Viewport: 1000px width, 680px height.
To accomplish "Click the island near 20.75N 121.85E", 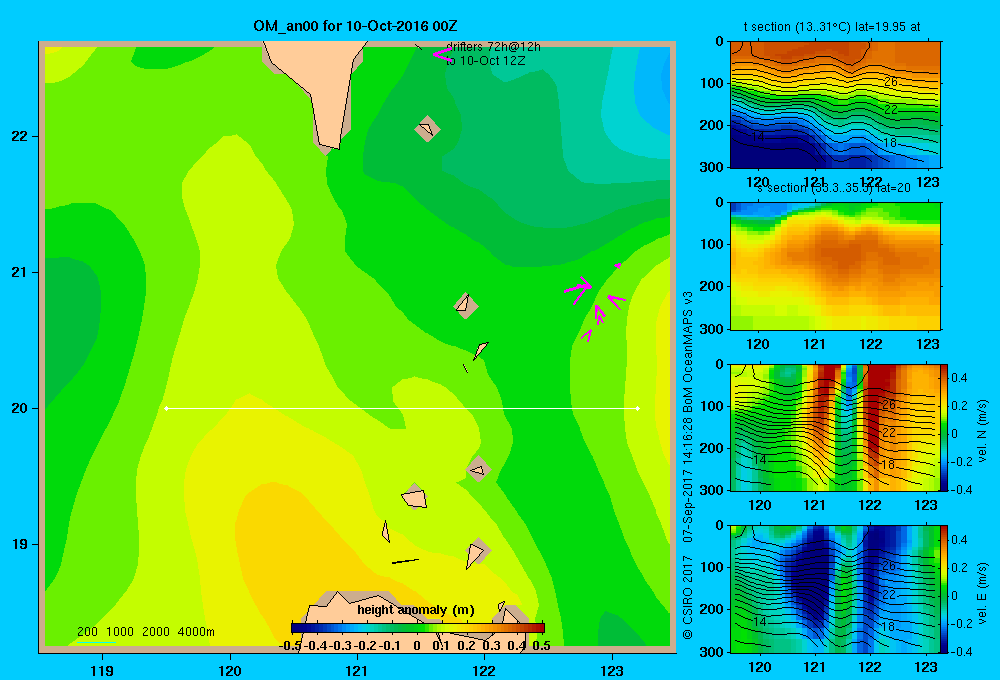I will pyautogui.click(x=466, y=306).
